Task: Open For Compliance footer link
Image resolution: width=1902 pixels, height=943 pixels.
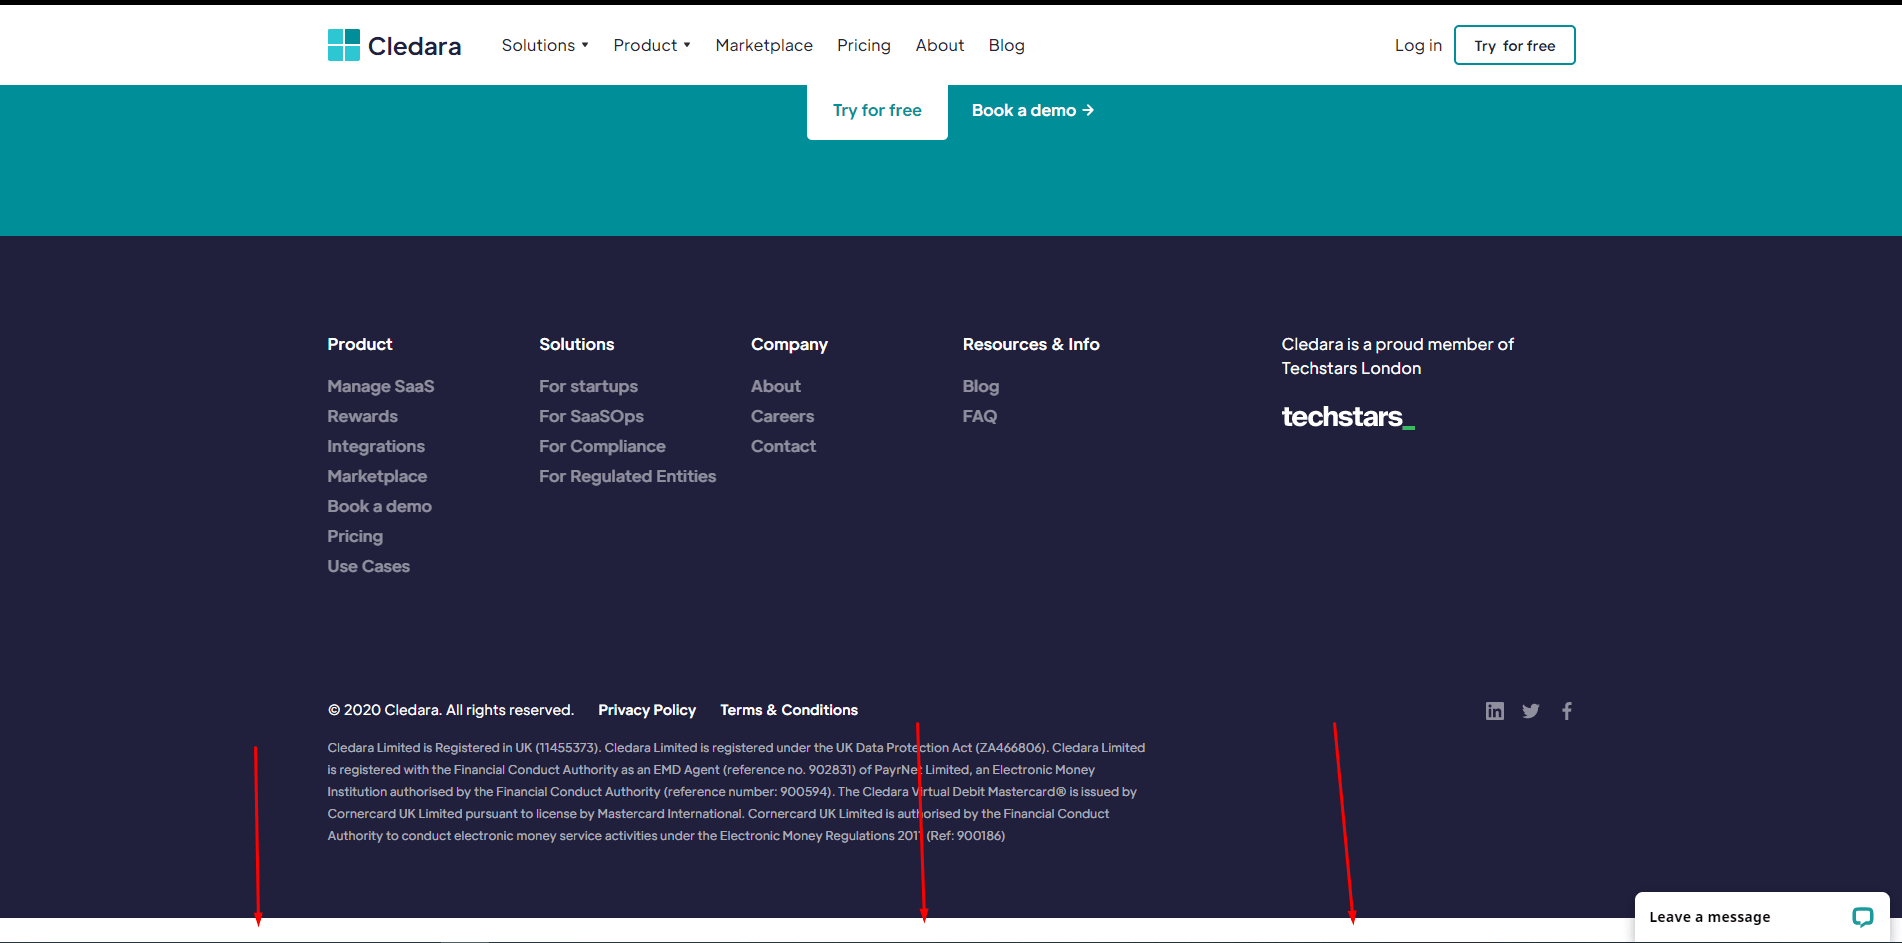Action: pyautogui.click(x=602, y=446)
